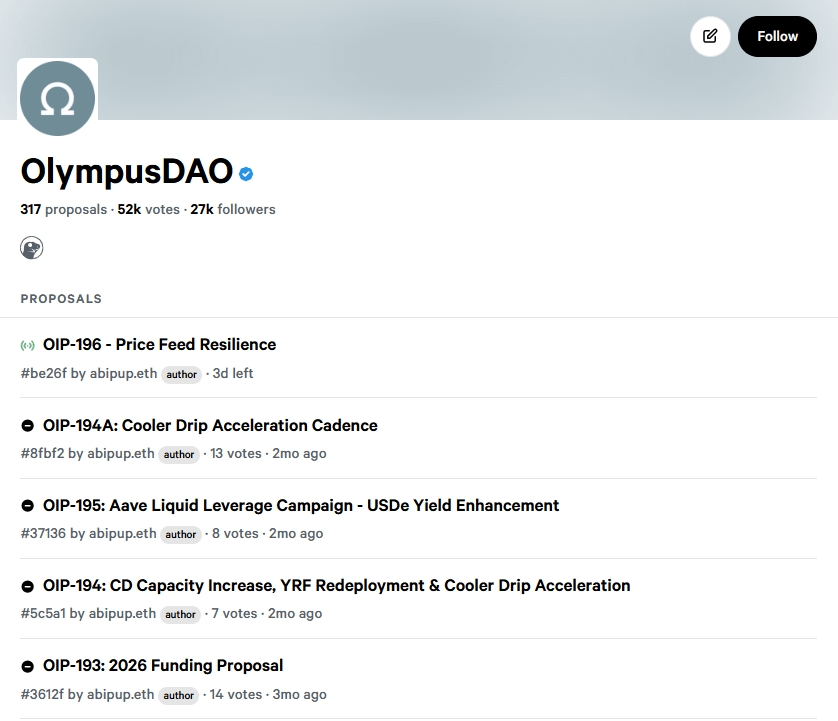The height and width of the screenshot is (721, 838).
Task: Click the author badge on #5c5a1
Action: point(180,615)
